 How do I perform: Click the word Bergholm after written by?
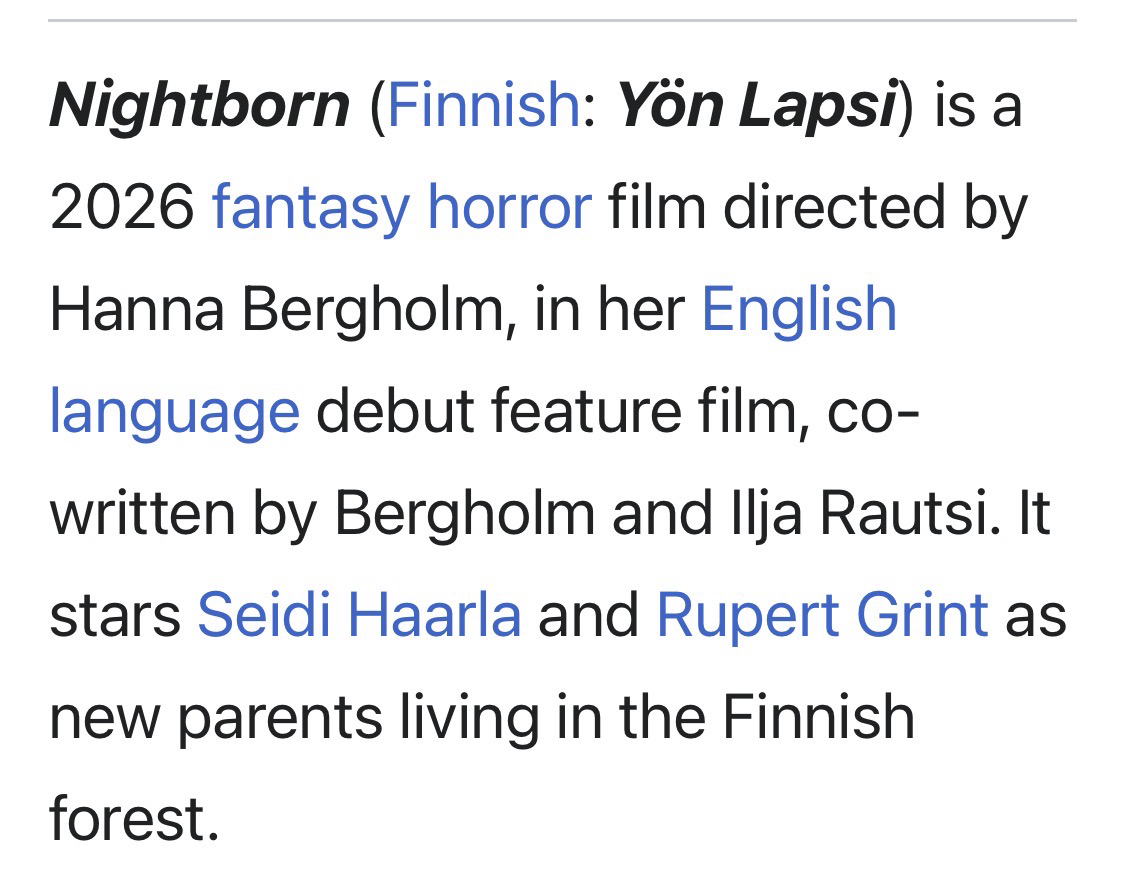pyautogui.click(x=463, y=513)
